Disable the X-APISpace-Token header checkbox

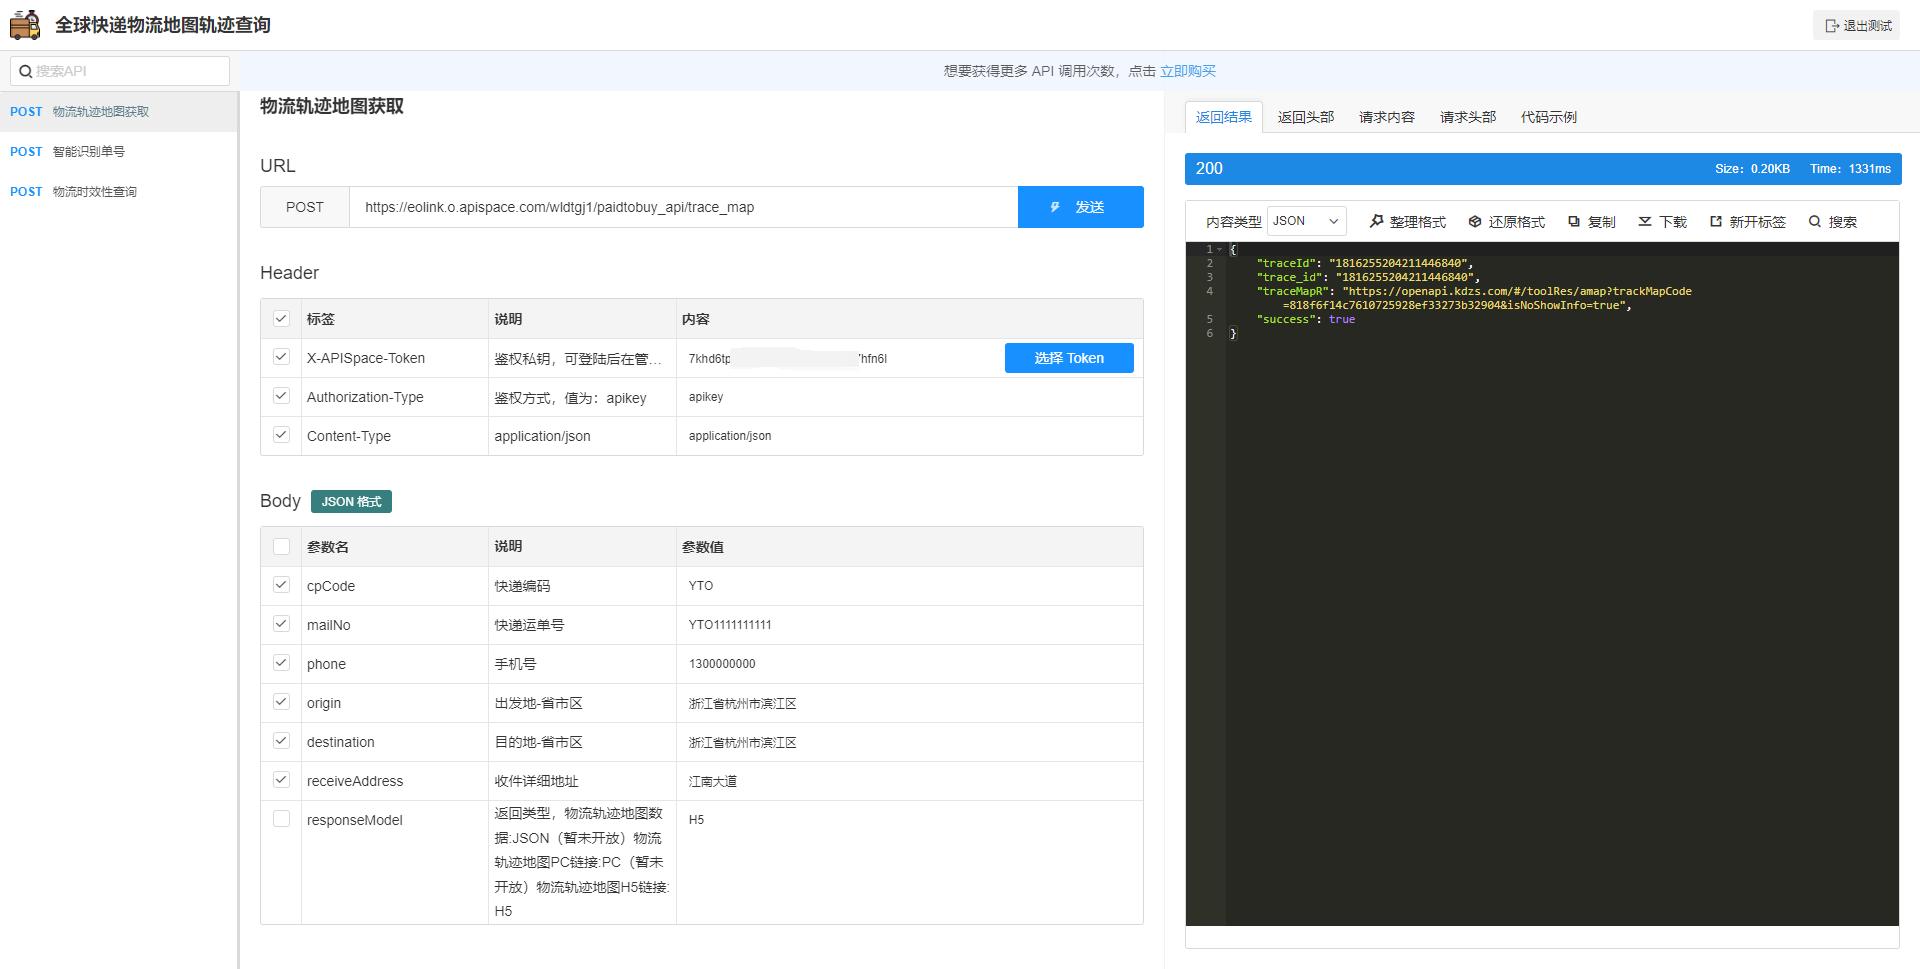coord(281,356)
